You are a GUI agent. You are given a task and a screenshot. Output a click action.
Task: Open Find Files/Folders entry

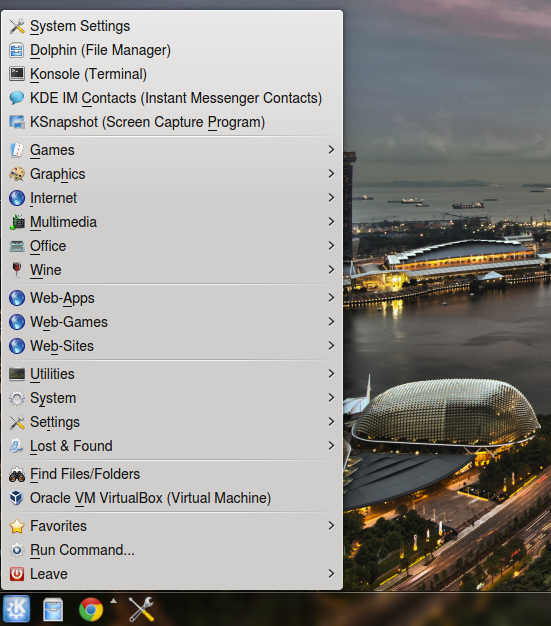172,474
